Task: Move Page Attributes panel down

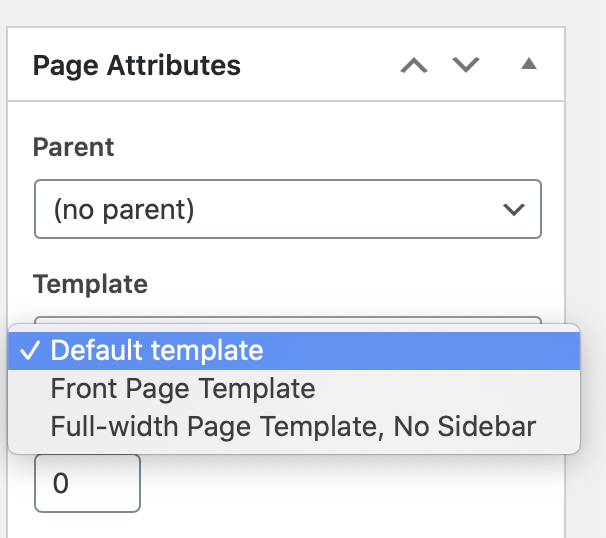Action: pos(466,66)
